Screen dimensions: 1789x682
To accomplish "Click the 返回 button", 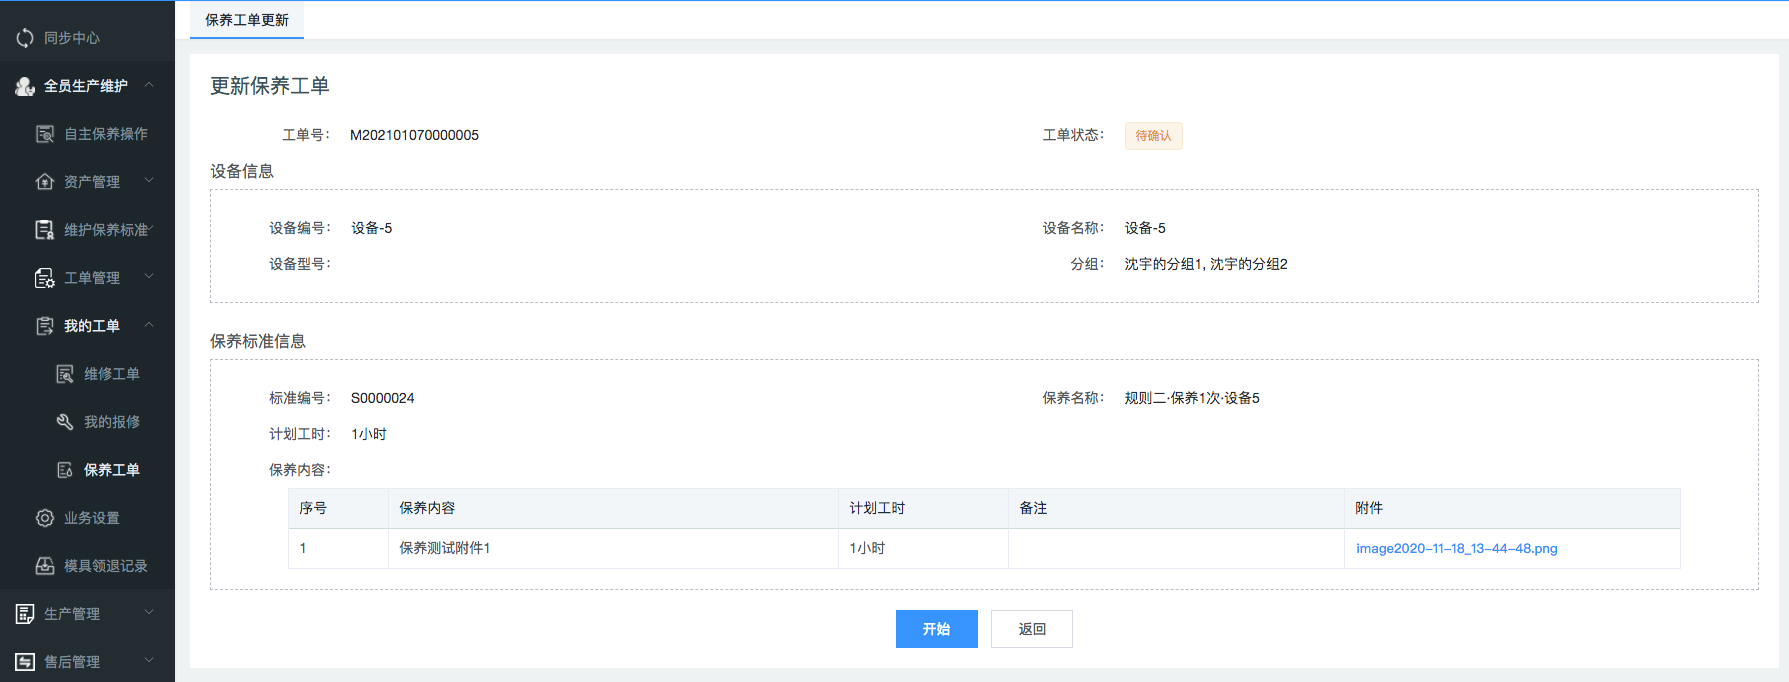I will click(1031, 629).
